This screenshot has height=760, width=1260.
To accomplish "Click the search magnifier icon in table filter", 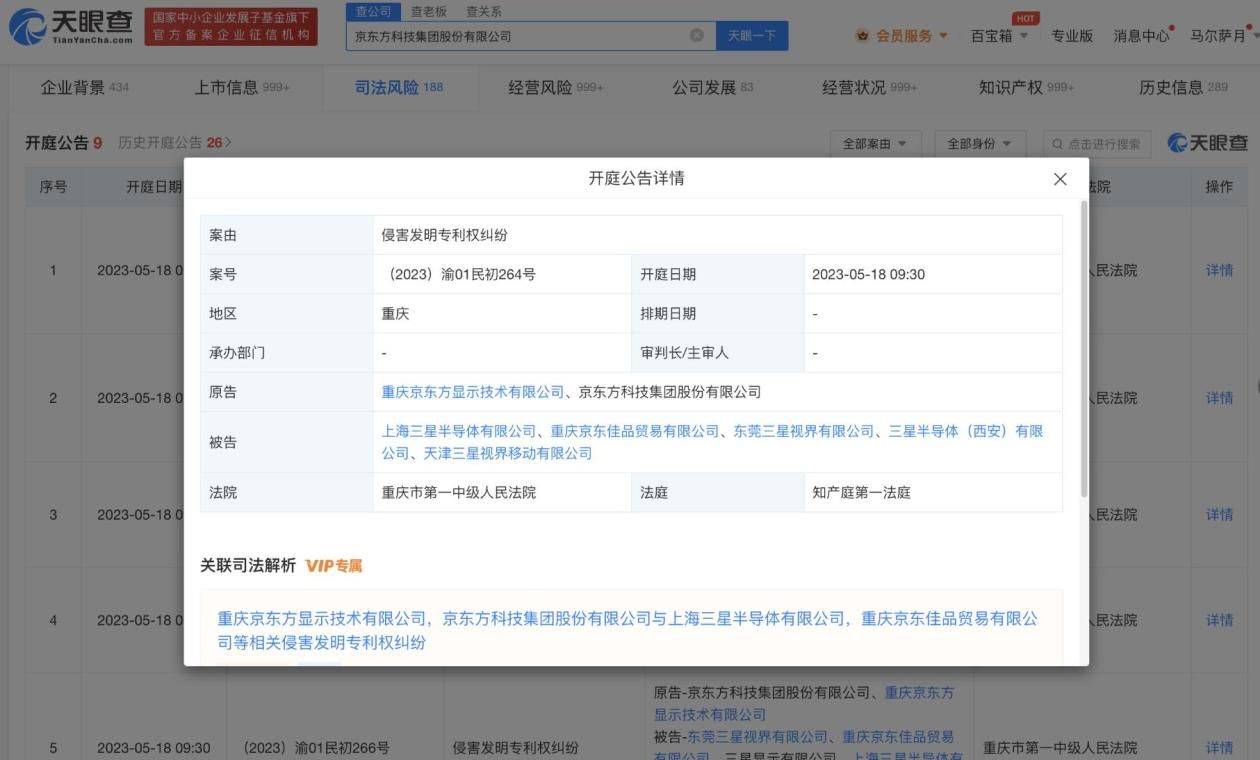I will (1058, 144).
